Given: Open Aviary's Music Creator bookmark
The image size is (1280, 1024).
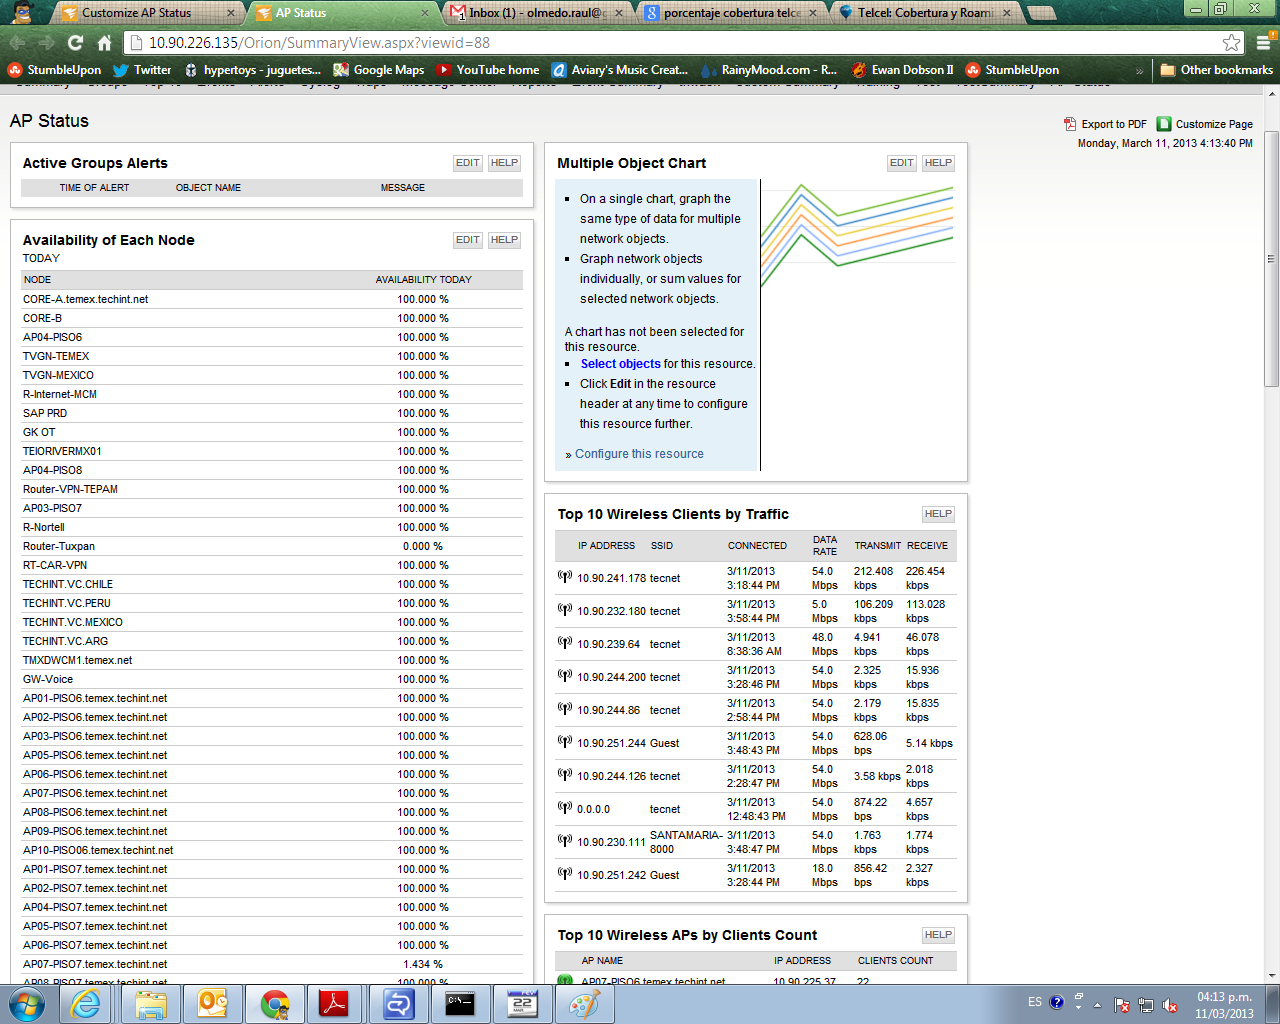Looking at the screenshot, I should 619,70.
